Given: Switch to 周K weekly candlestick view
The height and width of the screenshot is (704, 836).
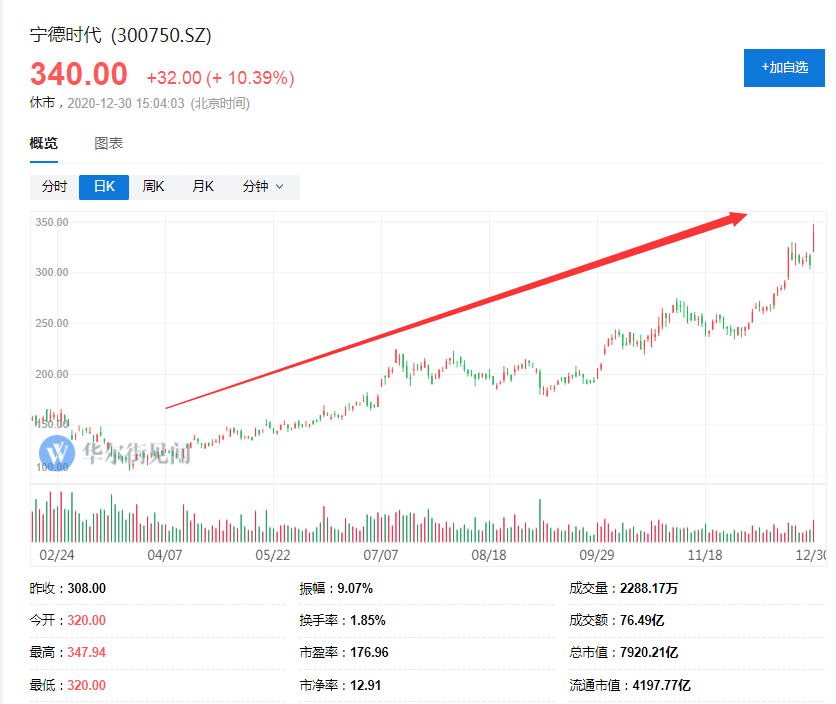Looking at the screenshot, I should tap(154, 187).
